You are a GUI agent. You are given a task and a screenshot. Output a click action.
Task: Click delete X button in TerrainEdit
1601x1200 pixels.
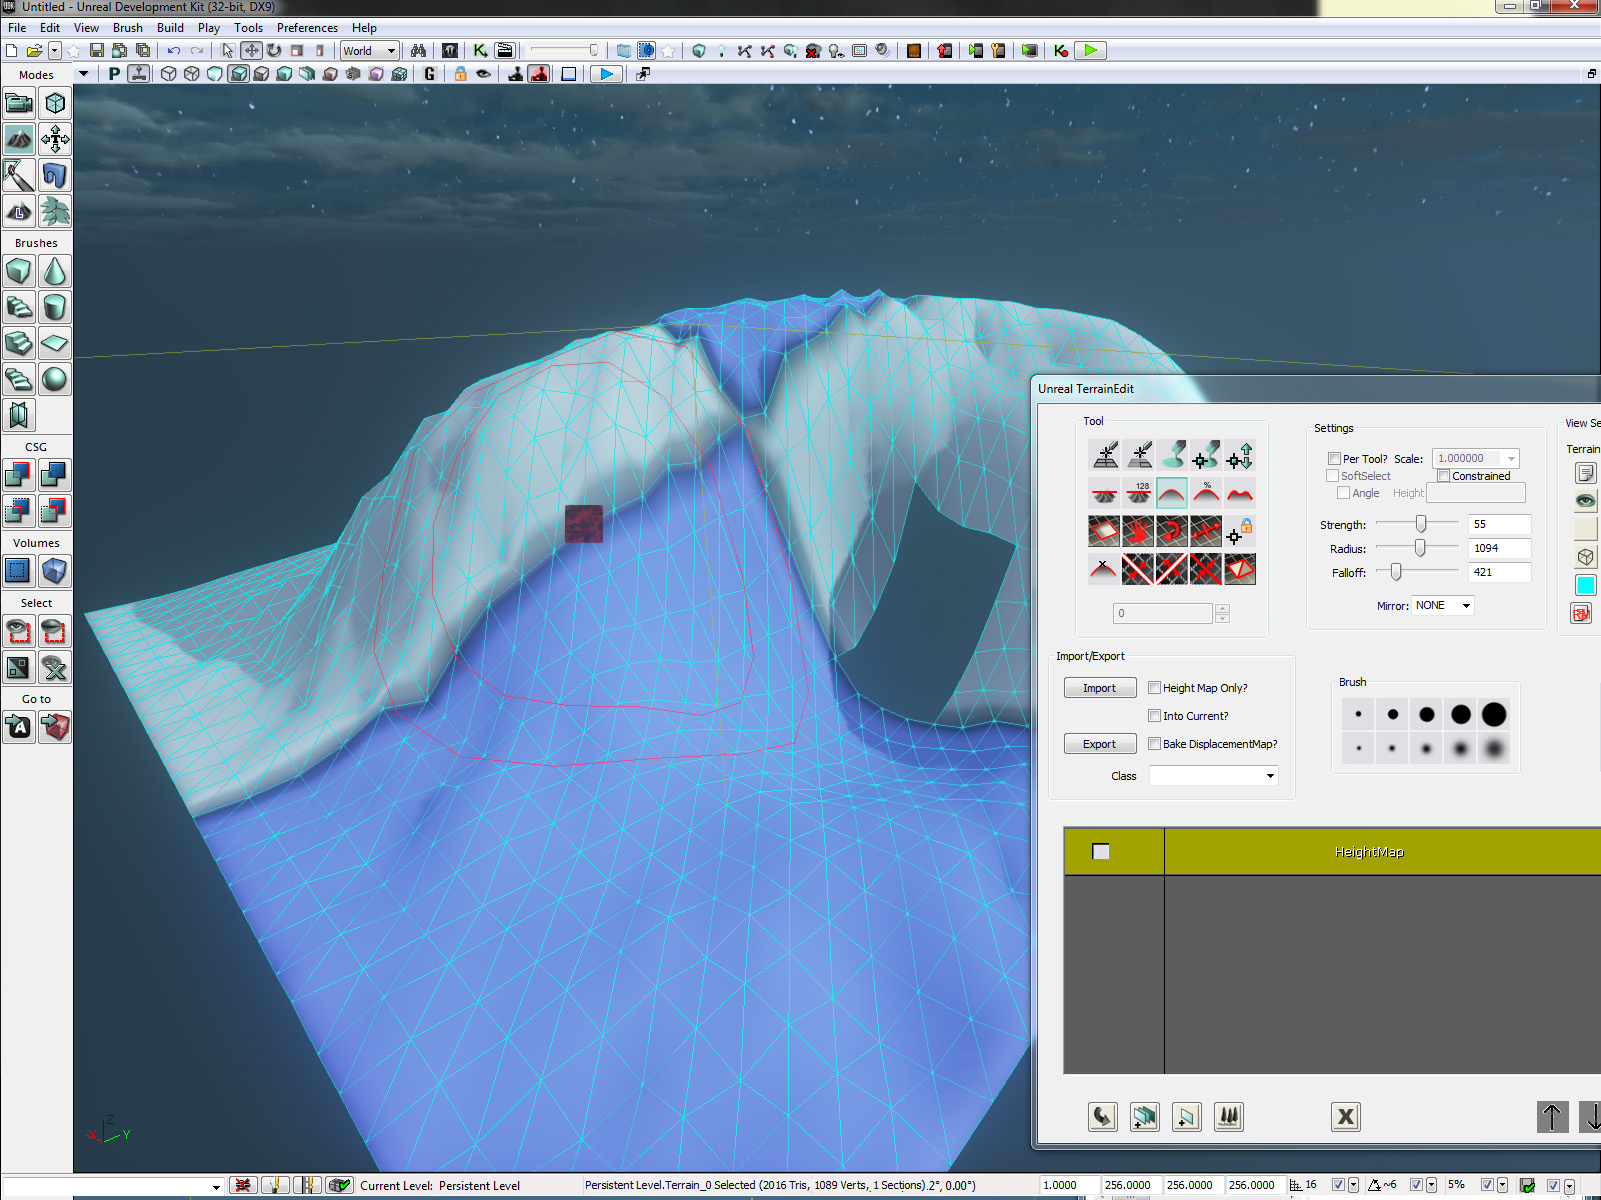tap(1346, 1117)
